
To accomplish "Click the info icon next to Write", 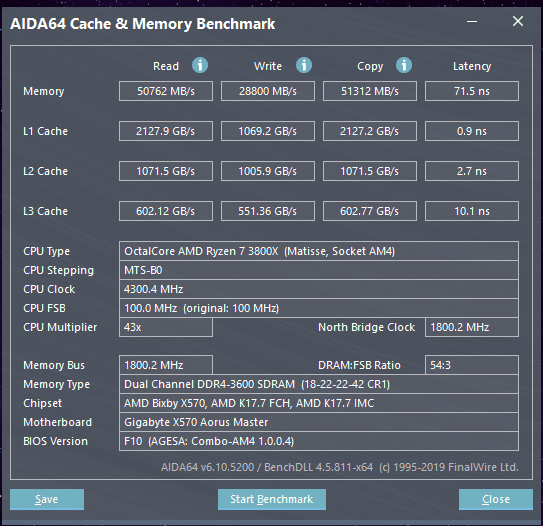I will pyautogui.click(x=304, y=65).
